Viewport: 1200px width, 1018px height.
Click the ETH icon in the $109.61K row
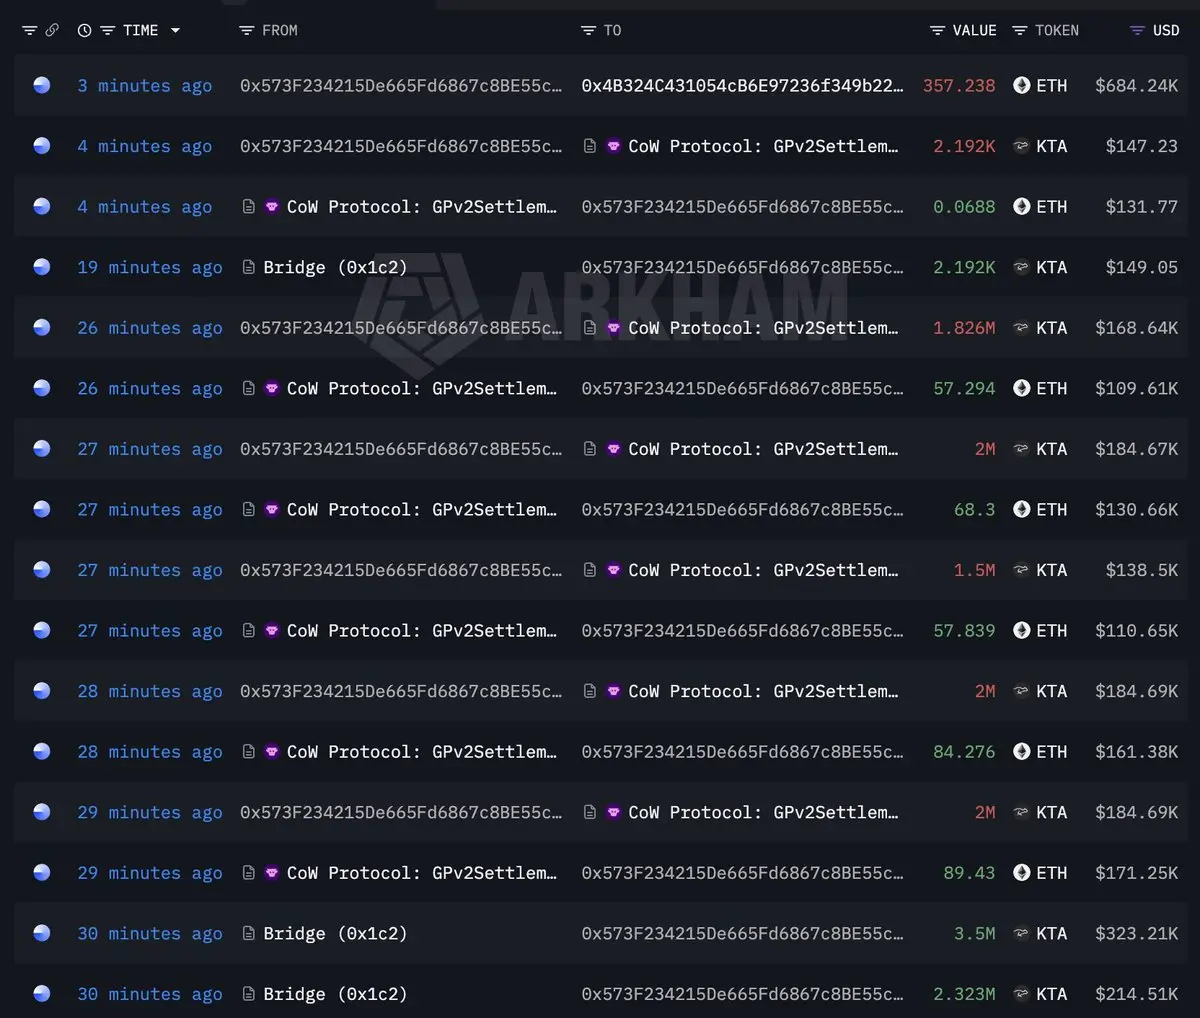1021,388
